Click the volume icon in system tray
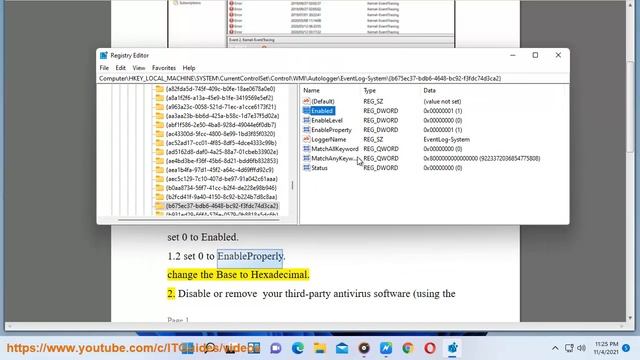 click(x=581, y=348)
